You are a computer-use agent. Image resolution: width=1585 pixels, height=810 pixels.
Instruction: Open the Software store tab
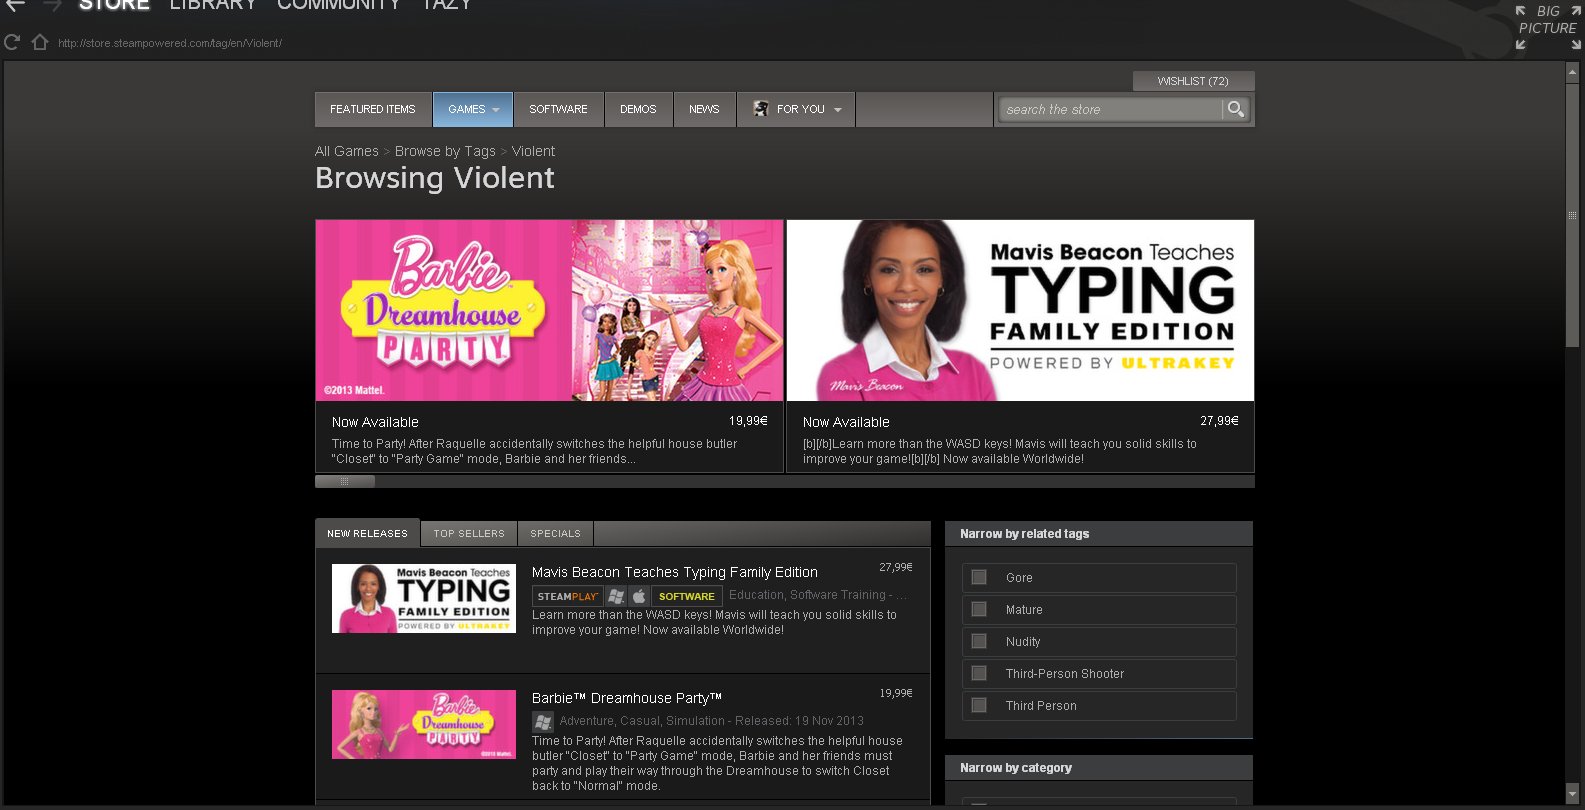[558, 109]
